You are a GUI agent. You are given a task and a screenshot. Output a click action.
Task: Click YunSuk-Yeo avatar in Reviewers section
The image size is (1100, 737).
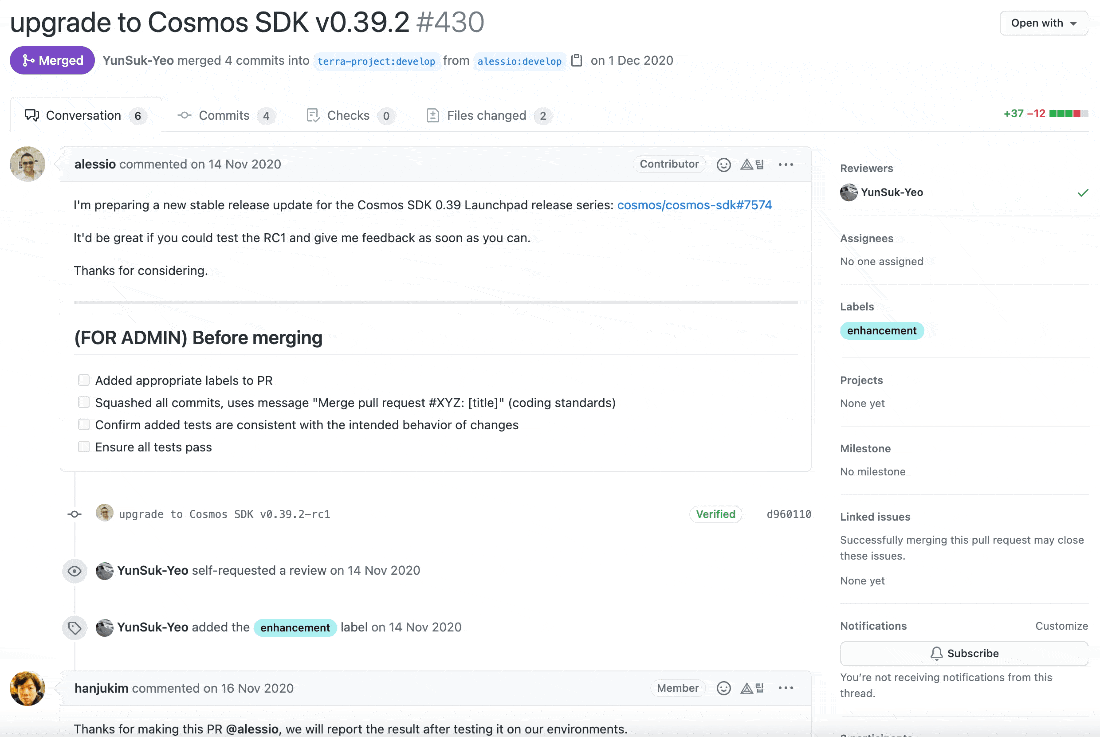click(x=849, y=192)
